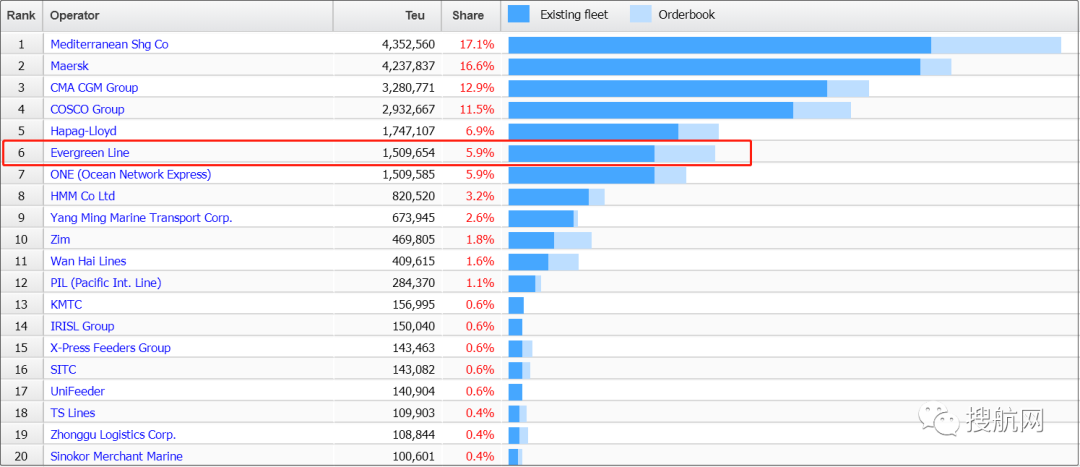
Task: Open the Wan Hai Lines link
Action: click(88, 261)
